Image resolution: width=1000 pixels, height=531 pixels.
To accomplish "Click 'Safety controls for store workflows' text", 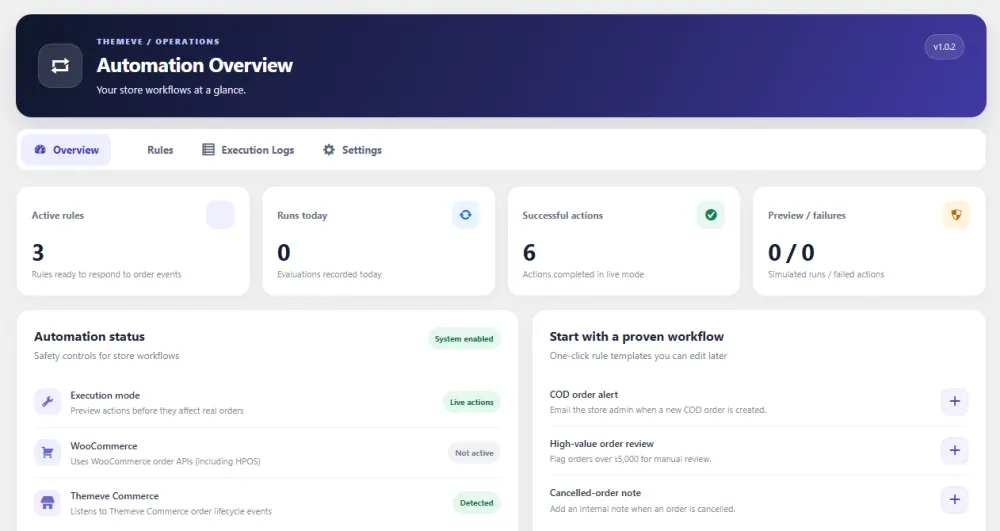I will point(107,356).
